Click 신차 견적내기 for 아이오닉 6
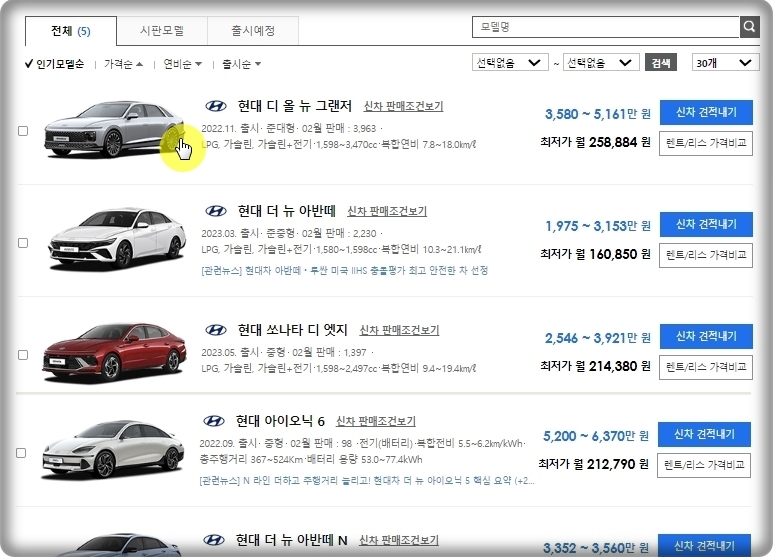Viewport: 773px width, 557px height. coord(704,434)
